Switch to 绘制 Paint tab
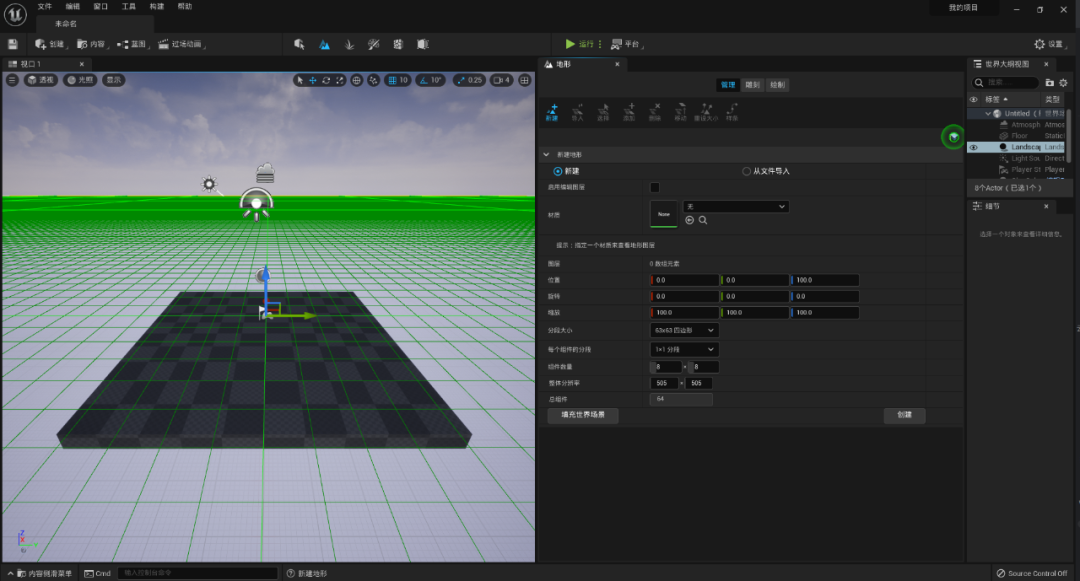 (777, 85)
